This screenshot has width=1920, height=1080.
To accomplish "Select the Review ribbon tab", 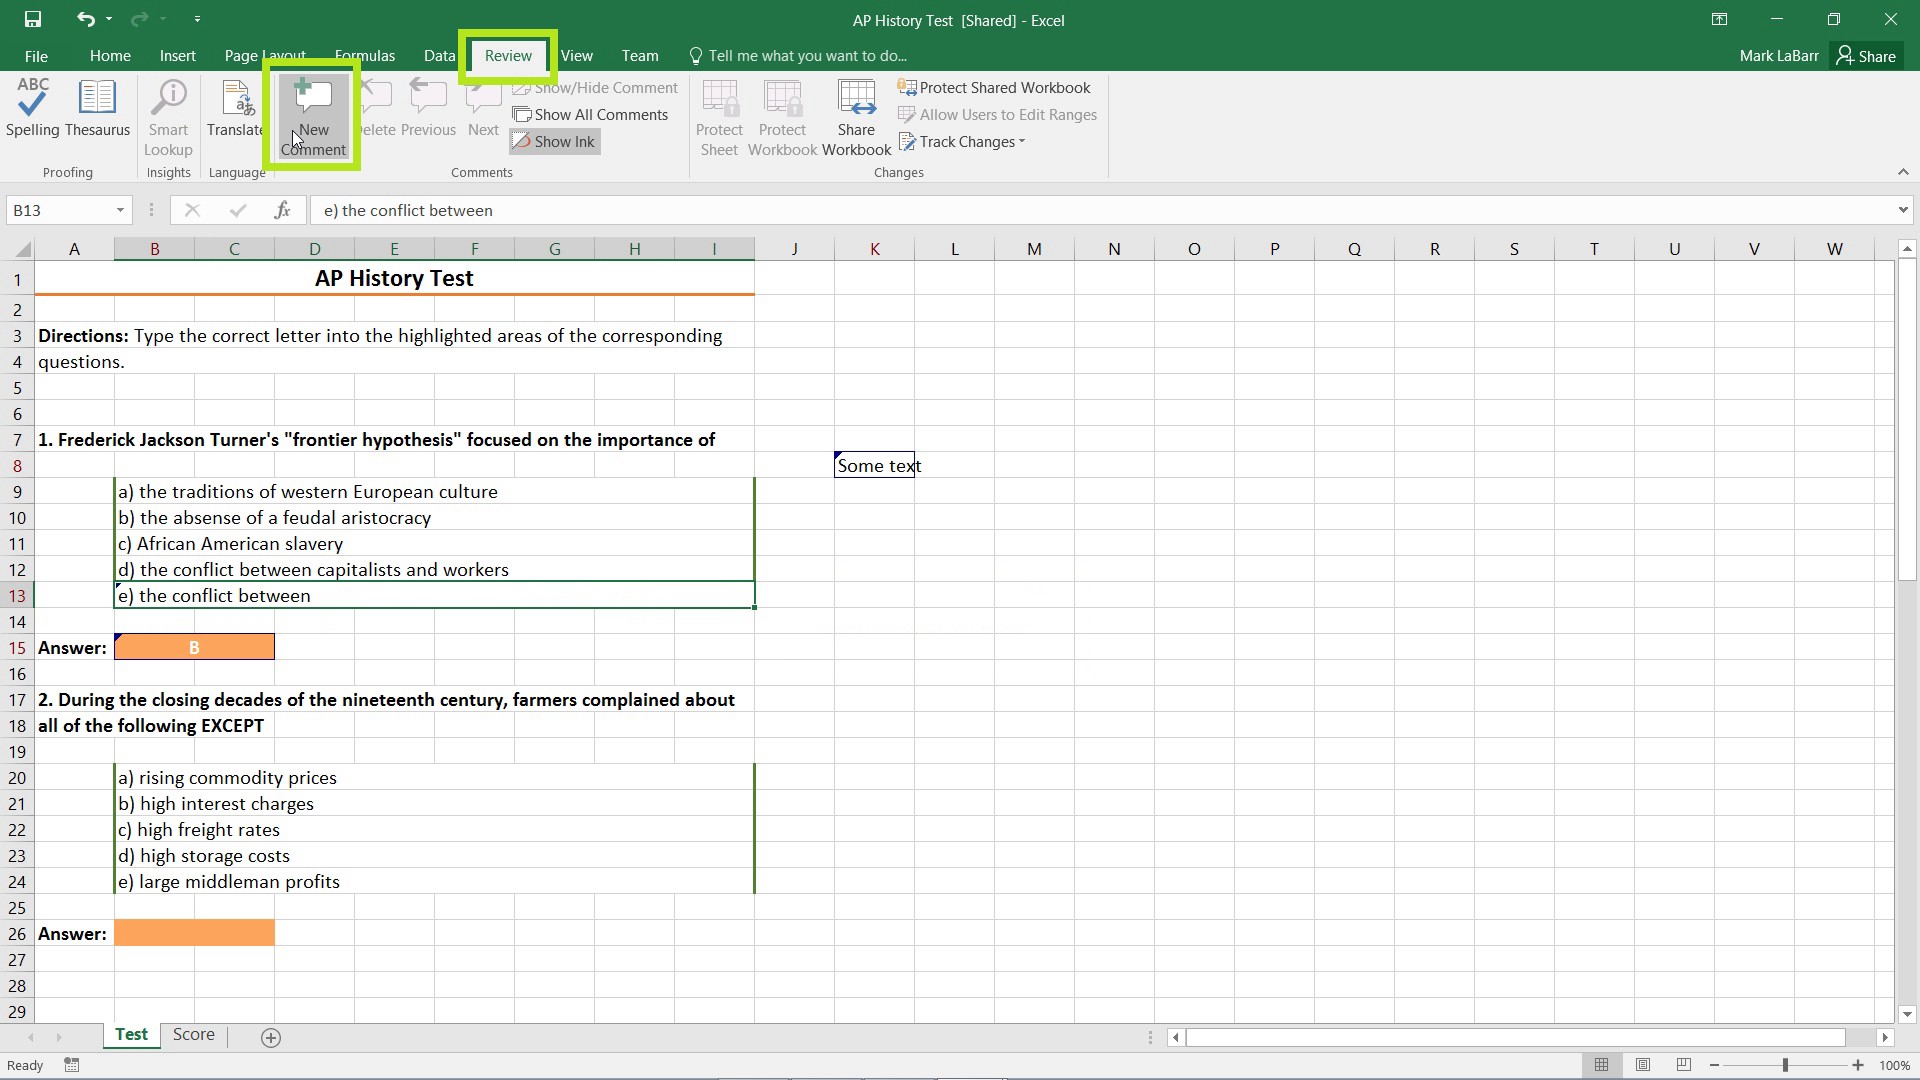I will click(x=508, y=55).
